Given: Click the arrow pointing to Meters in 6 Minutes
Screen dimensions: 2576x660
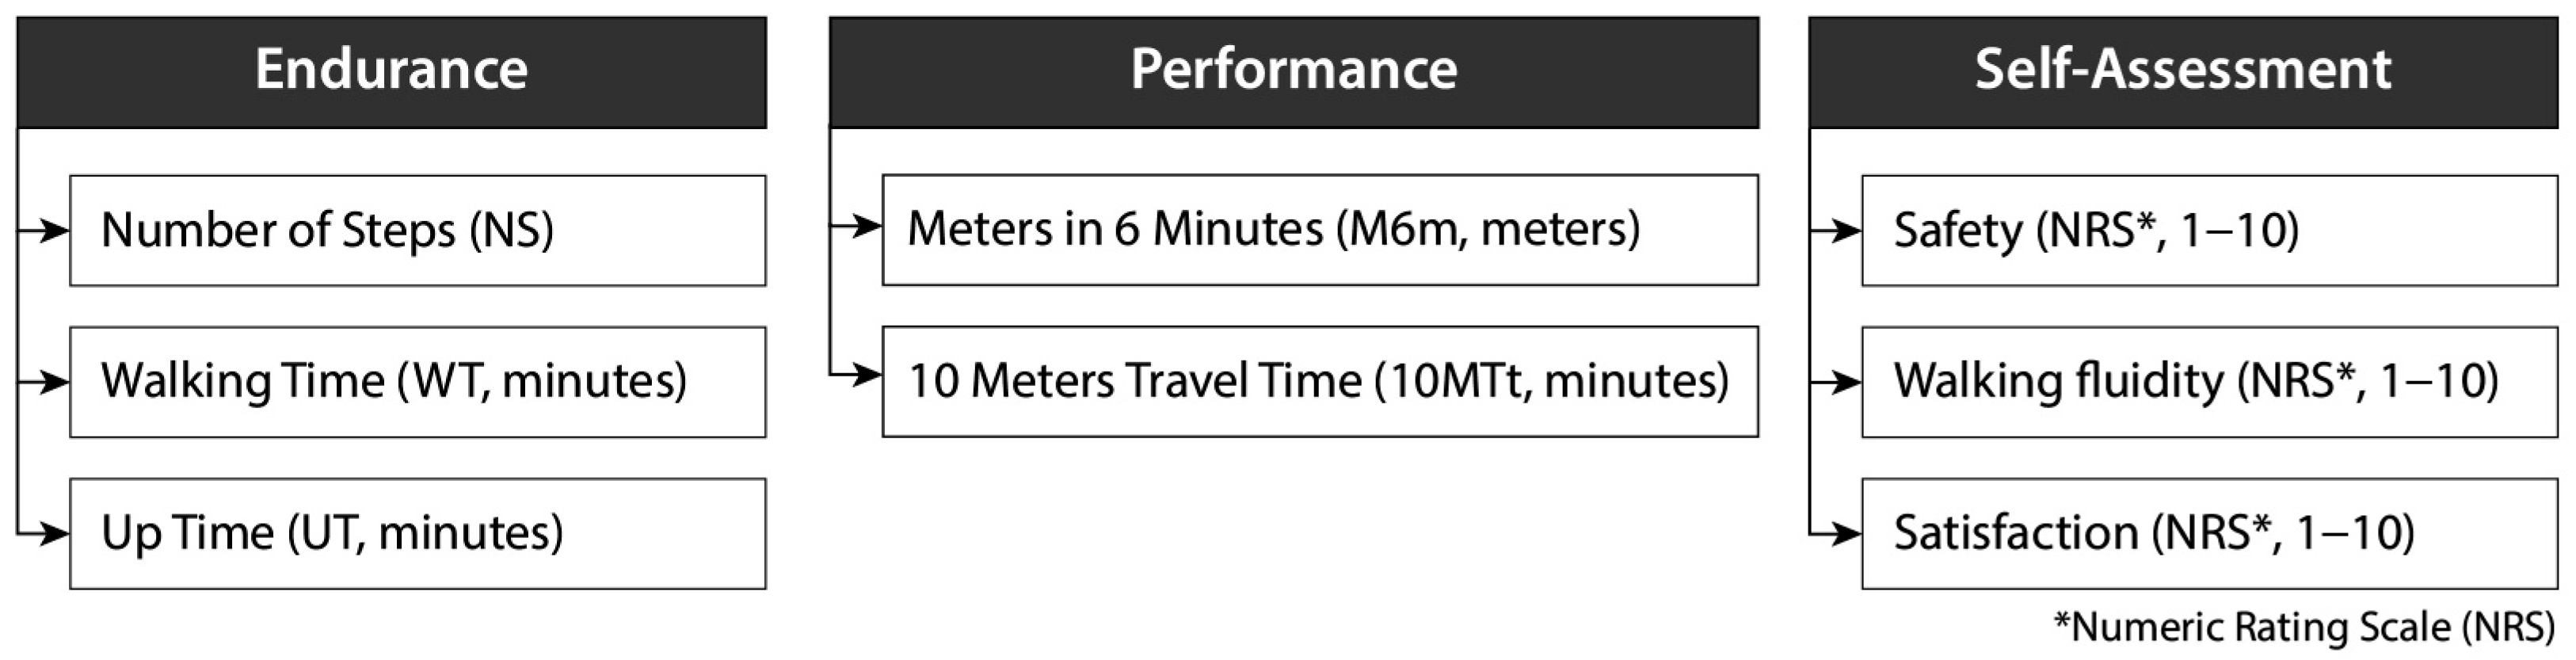Looking at the screenshot, I should coord(856,227).
